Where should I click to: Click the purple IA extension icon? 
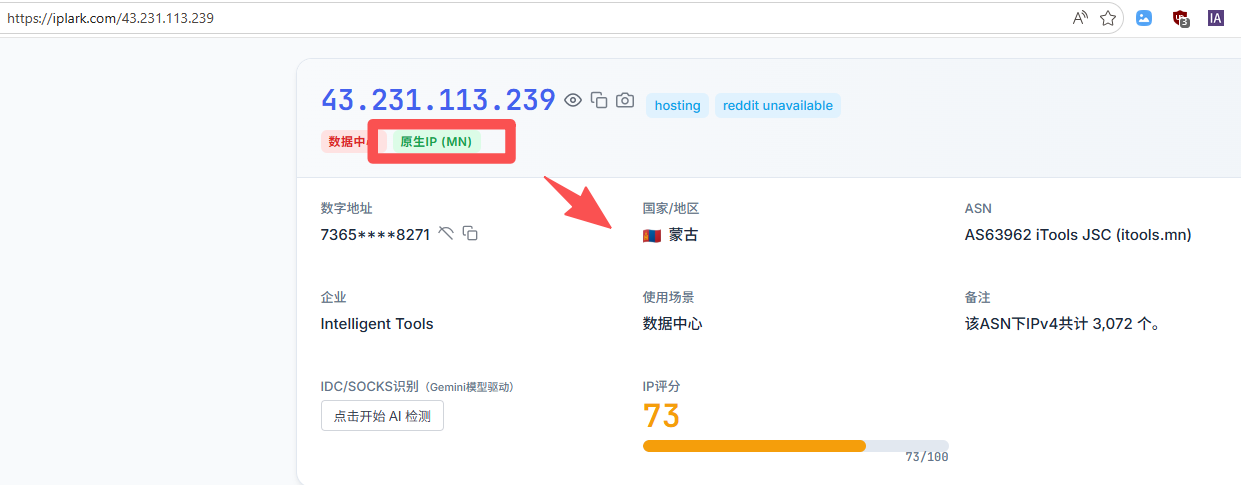pos(1215,18)
